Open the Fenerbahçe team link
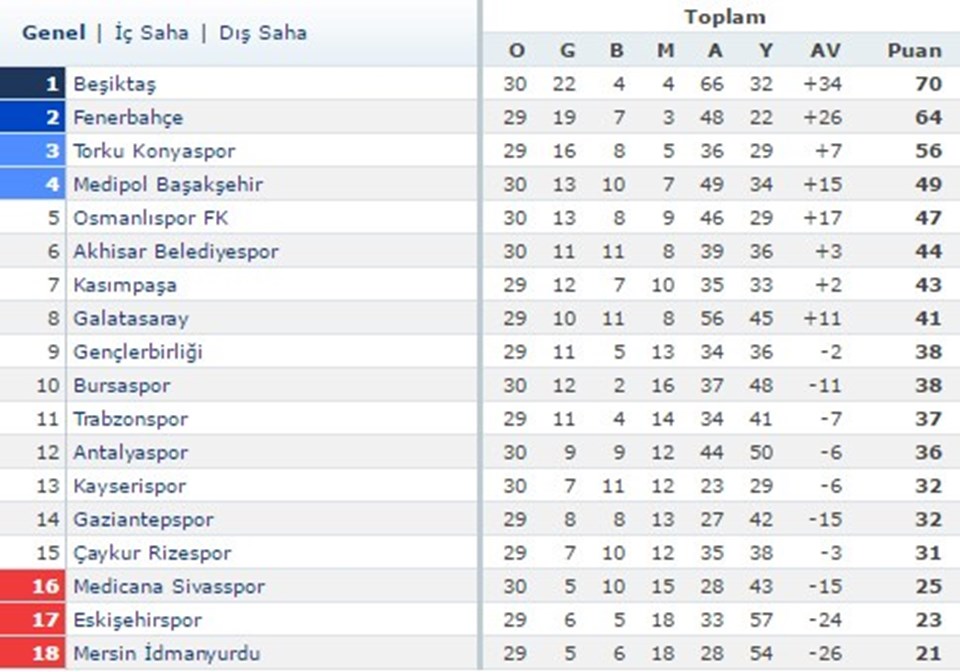Image resolution: width=960 pixels, height=672 pixels. click(128, 118)
